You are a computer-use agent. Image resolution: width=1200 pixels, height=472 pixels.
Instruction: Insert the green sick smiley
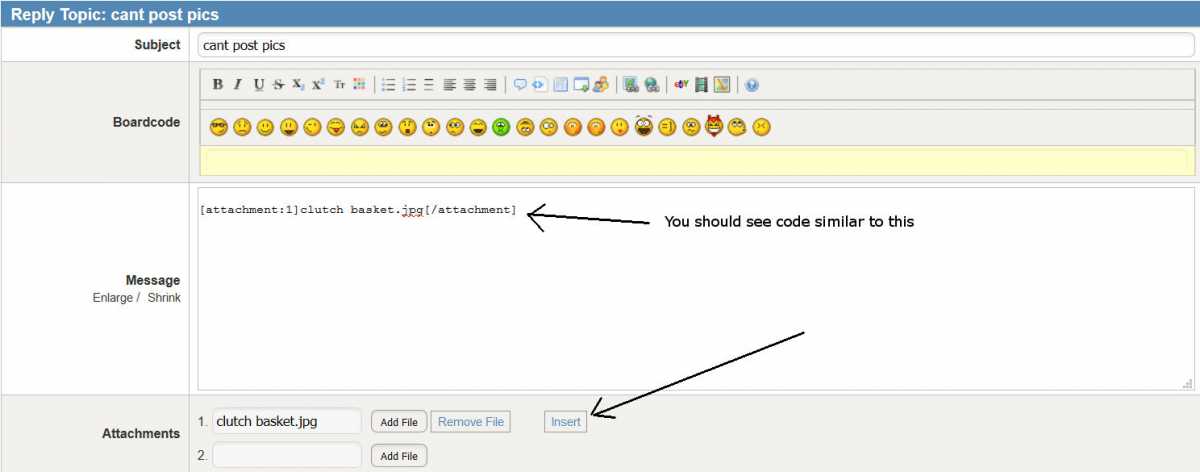pyautogui.click(x=501, y=127)
